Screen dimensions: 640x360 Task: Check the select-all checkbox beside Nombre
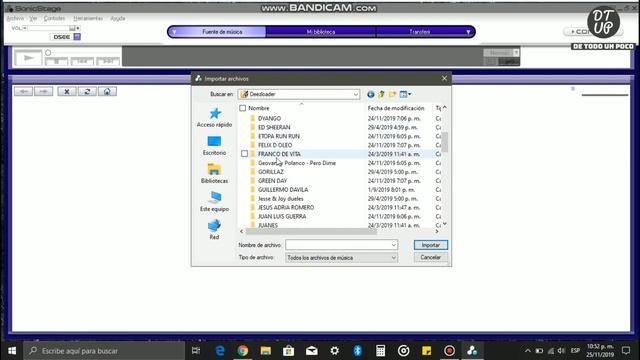(x=243, y=108)
